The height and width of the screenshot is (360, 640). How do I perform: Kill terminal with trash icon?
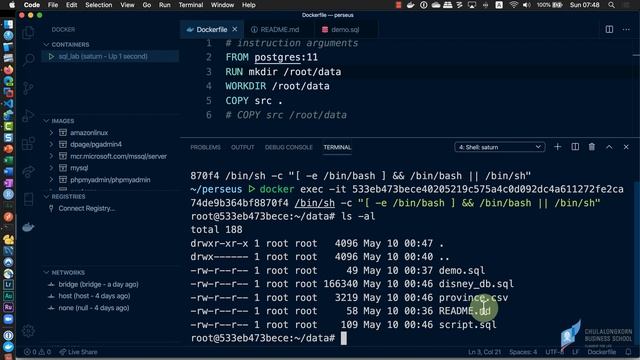pyautogui.click(x=592, y=147)
